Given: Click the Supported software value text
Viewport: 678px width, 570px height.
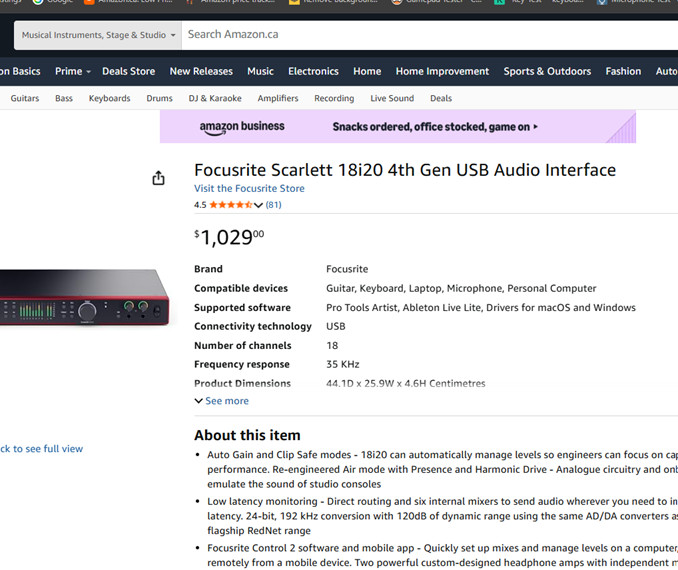Looking at the screenshot, I should point(481,307).
